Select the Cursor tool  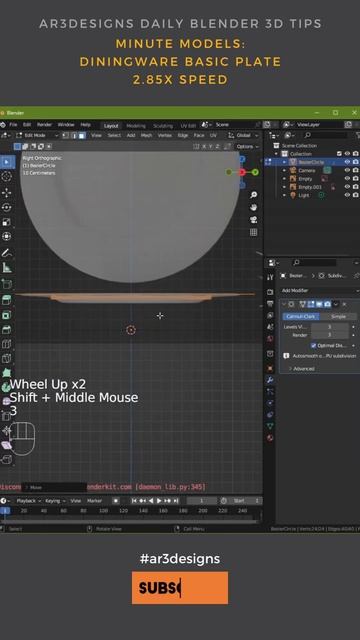[7, 176]
